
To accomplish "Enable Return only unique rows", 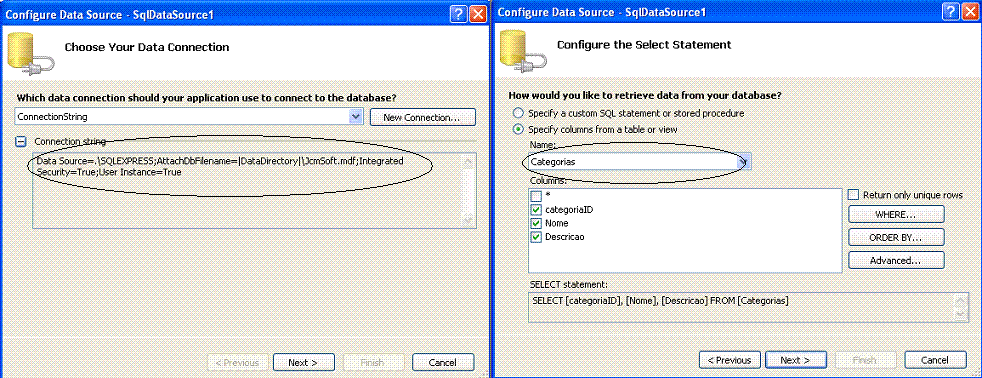I will [x=853, y=195].
